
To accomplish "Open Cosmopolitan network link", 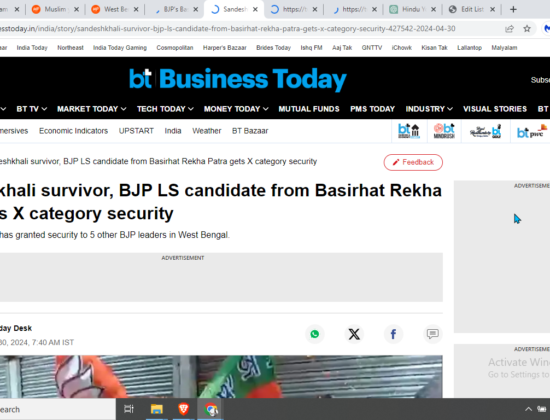I will [x=175, y=48].
